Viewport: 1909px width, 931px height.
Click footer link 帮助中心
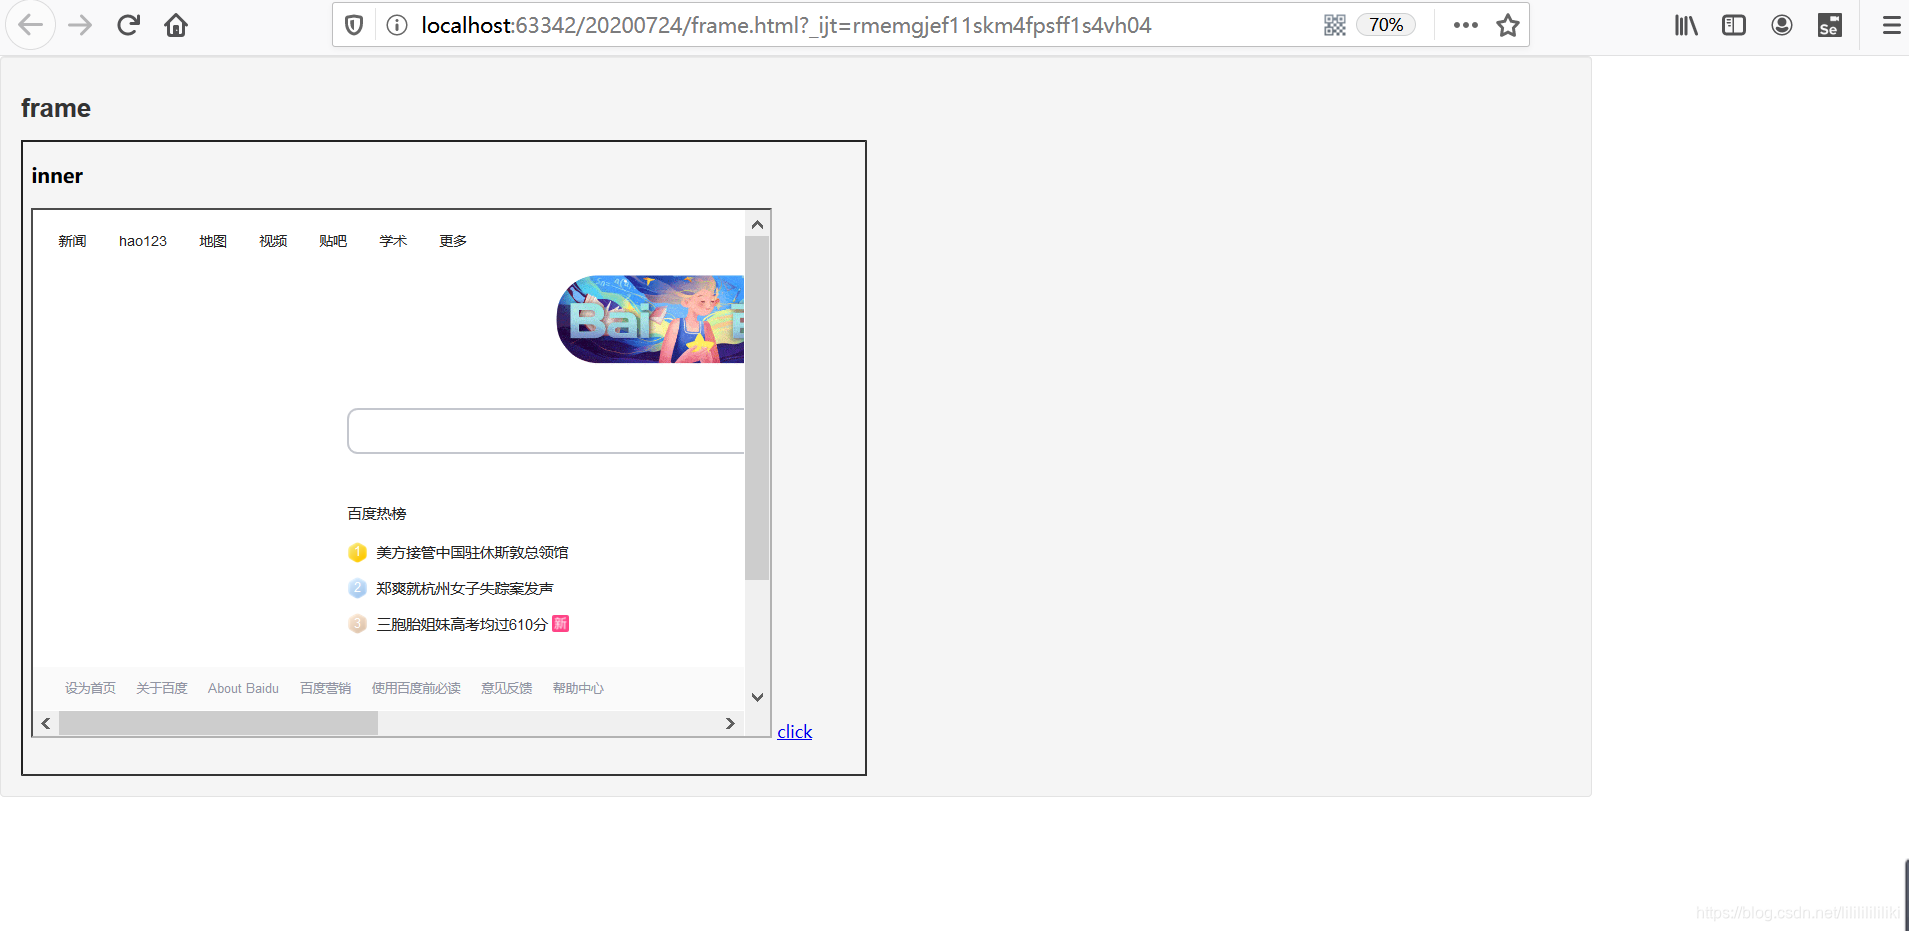tap(578, 688)
